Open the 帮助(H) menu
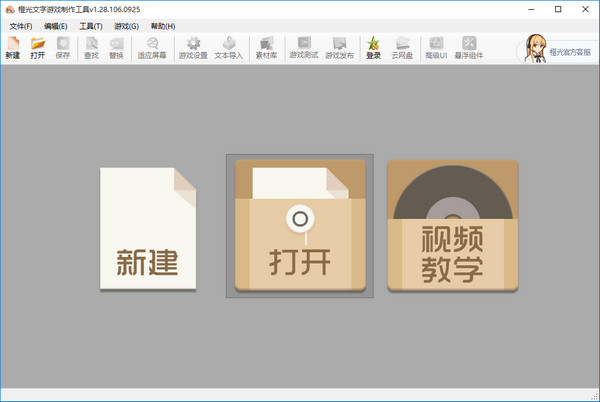The width and height of the screenshot is (600, 402). coord(163,26)
